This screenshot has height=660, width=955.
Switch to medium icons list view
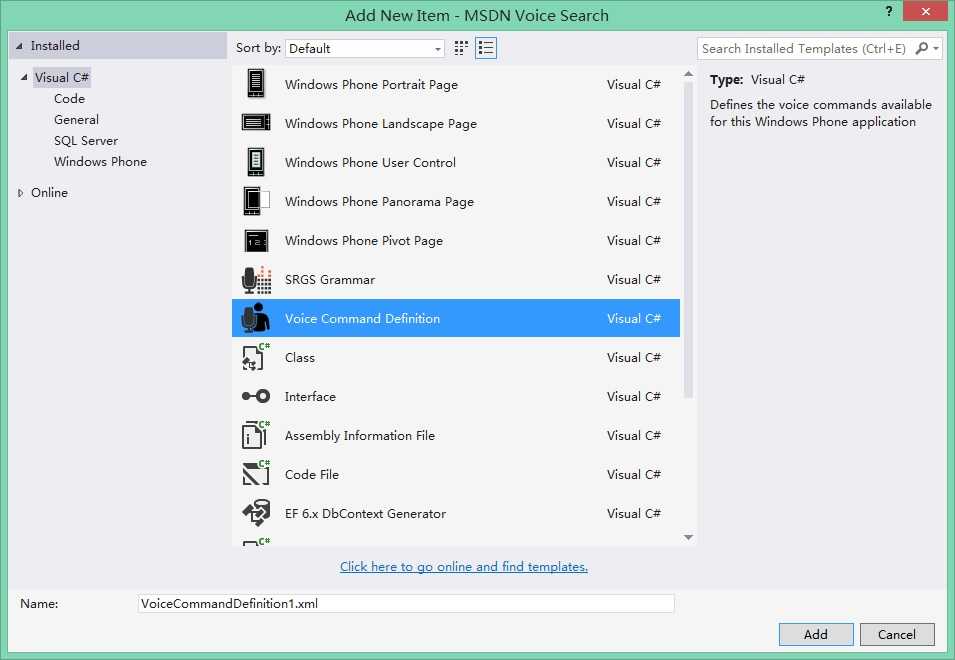tap(486, 48)
